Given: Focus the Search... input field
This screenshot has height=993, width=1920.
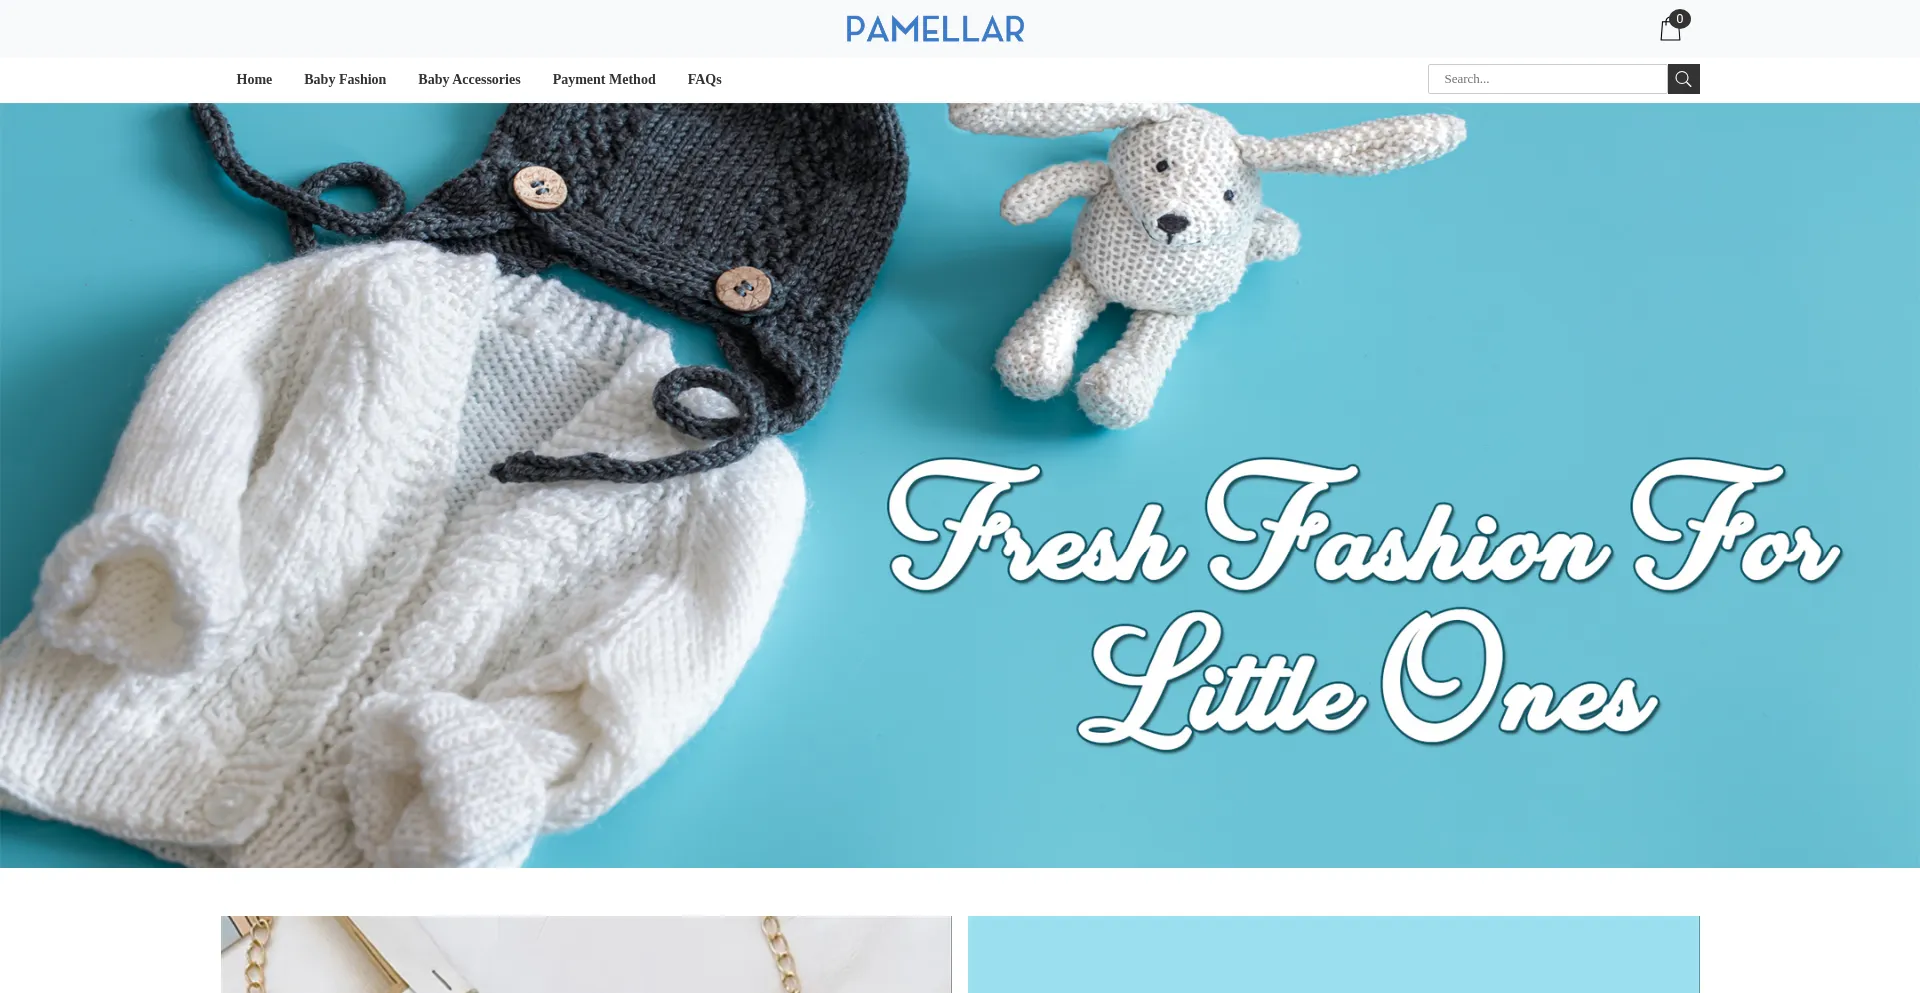Looking at the screenshot, I should (x=1548, y=79).
